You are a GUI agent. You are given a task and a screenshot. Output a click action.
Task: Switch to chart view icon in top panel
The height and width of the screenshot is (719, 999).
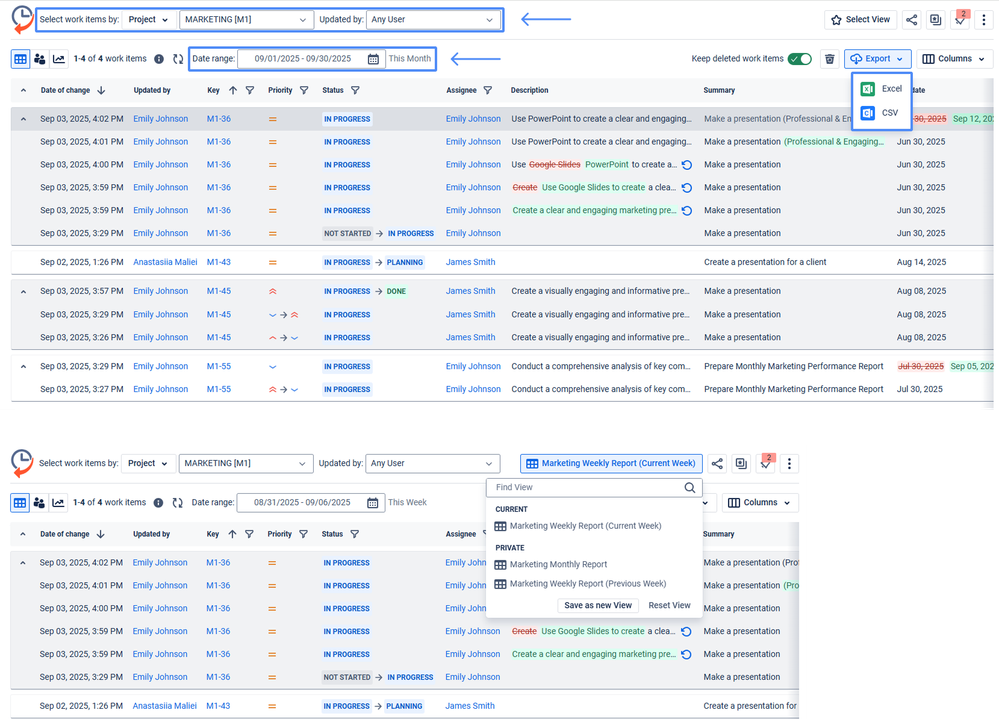pos(59,59)
